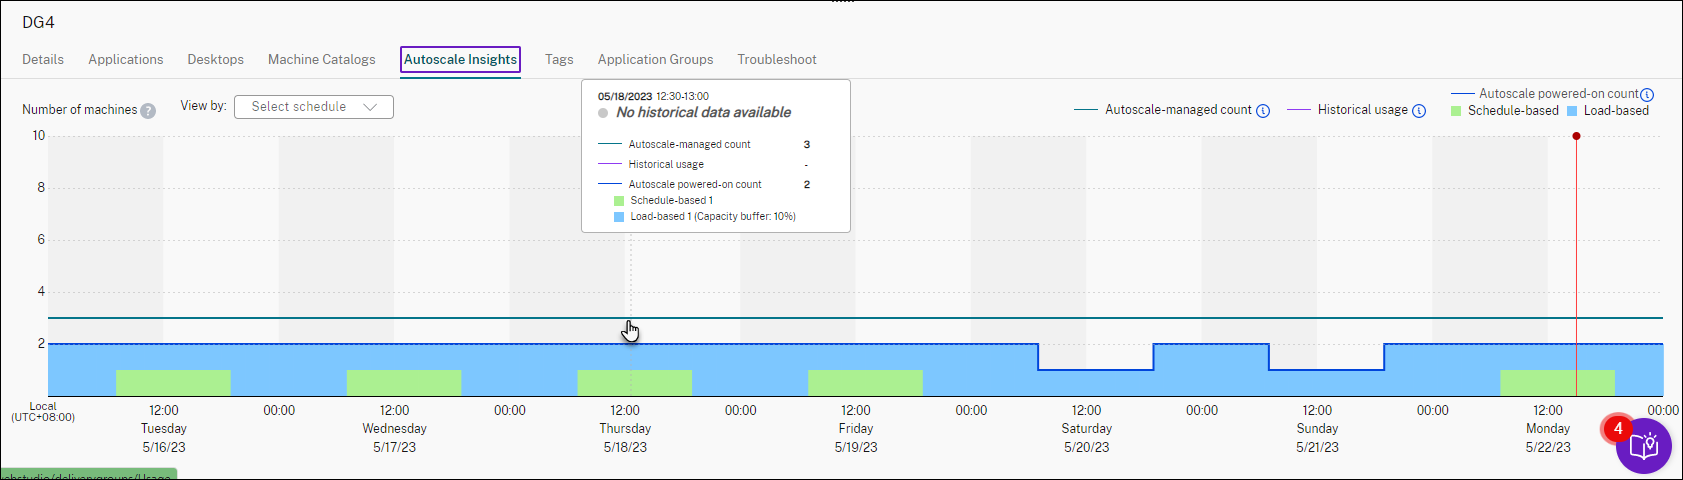The height and width of the screenshot is (480, 1683).
Task: Click the Number of machines help icon
Action: click(148, 111)
